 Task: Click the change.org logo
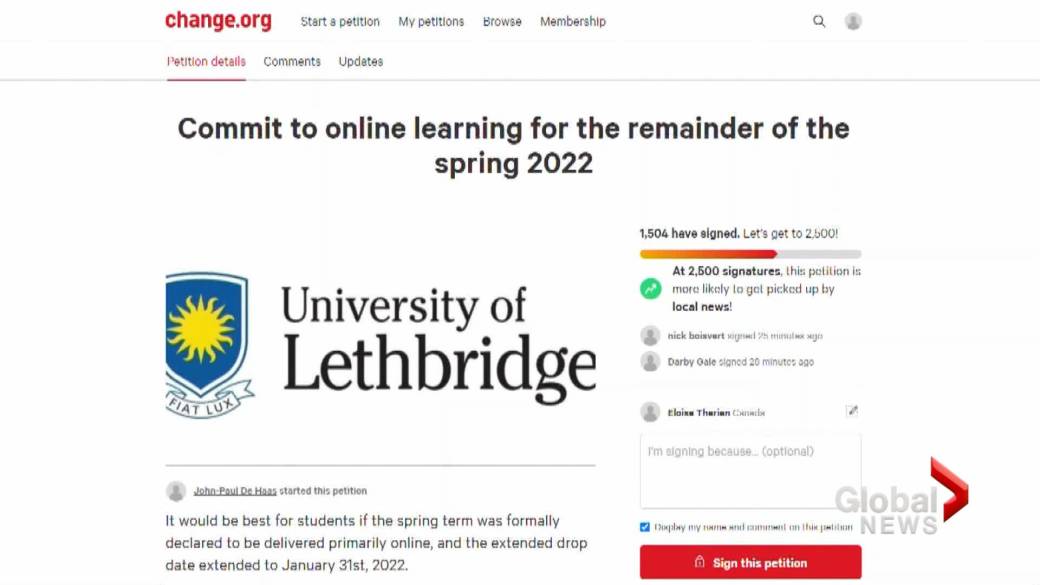[x=218, y=21]
